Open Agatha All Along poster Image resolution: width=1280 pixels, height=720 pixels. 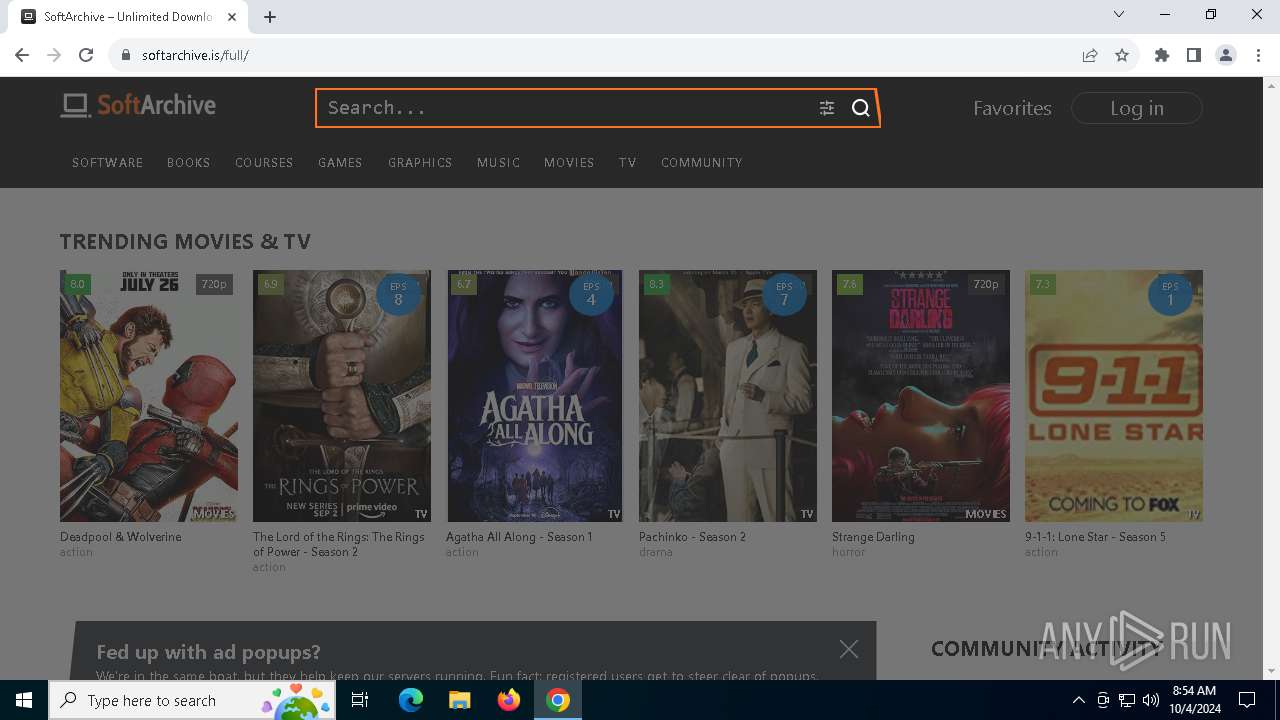tap(535, 396)
